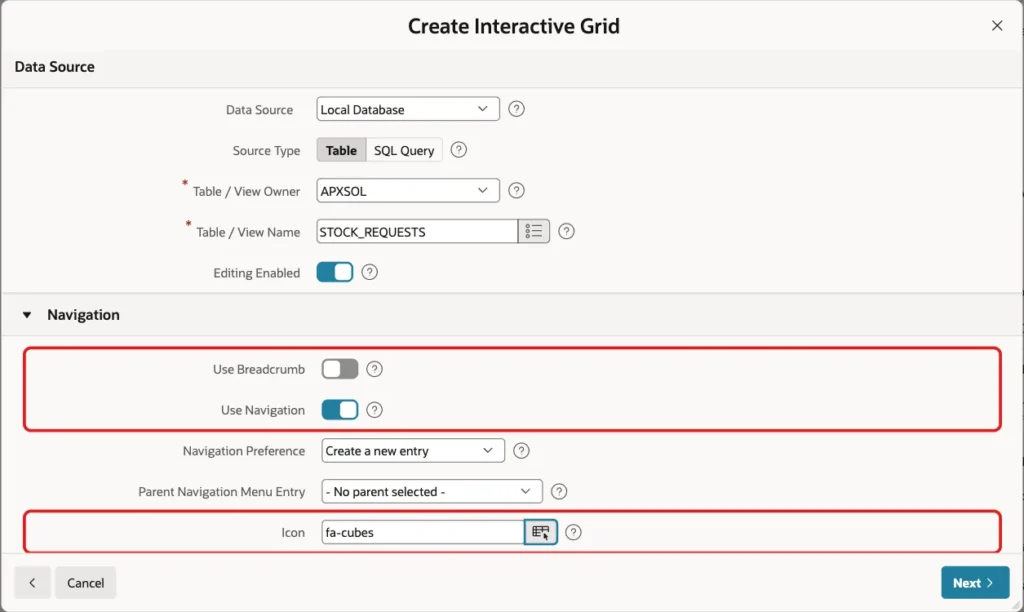Open help for Use Breadcrumb
Viewport: 1024px width, 612px height.
tap(374, 369)
